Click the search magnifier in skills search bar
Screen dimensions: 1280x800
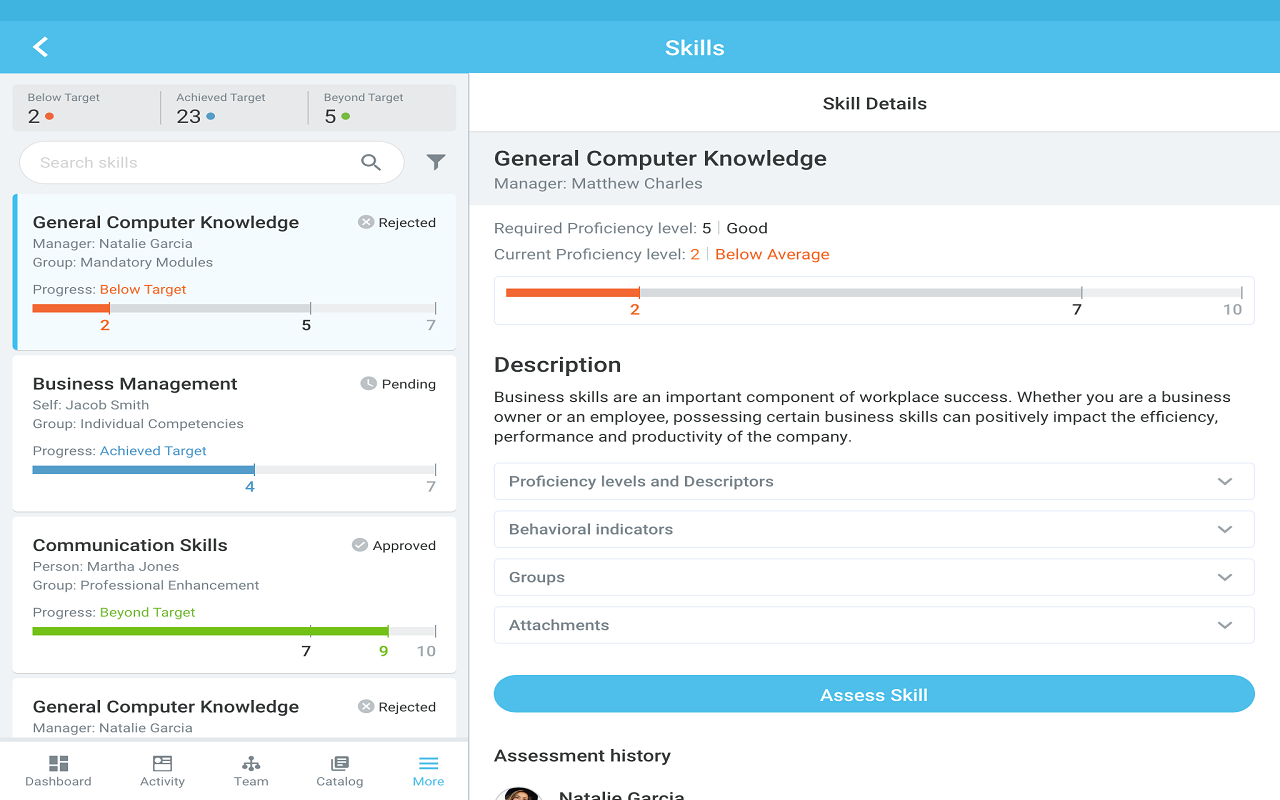370,161
